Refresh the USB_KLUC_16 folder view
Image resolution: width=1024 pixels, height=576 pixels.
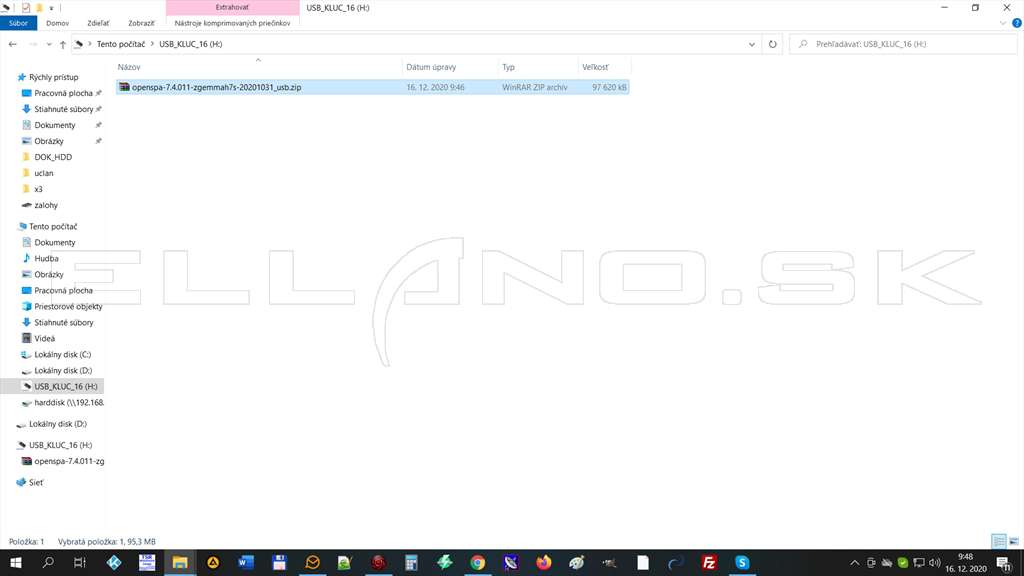pos(773,44)
